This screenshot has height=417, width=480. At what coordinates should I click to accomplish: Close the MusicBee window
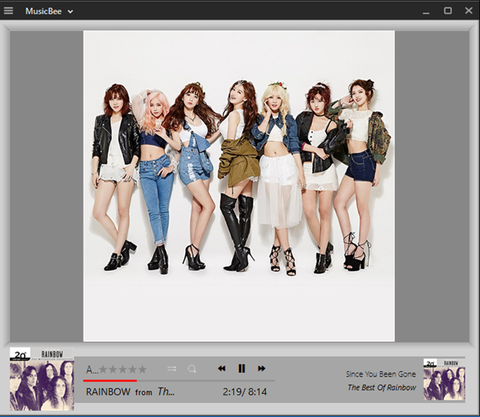click(469, 11)
